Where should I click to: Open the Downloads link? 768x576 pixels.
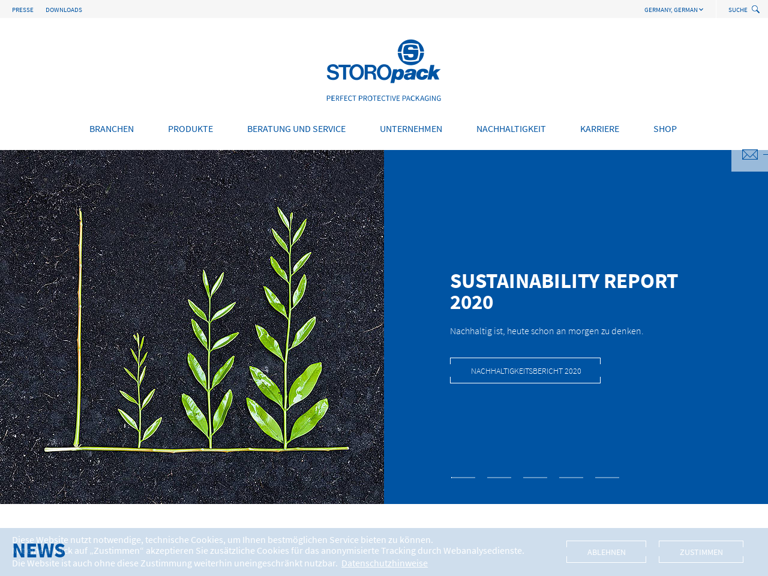pos(64,10)
